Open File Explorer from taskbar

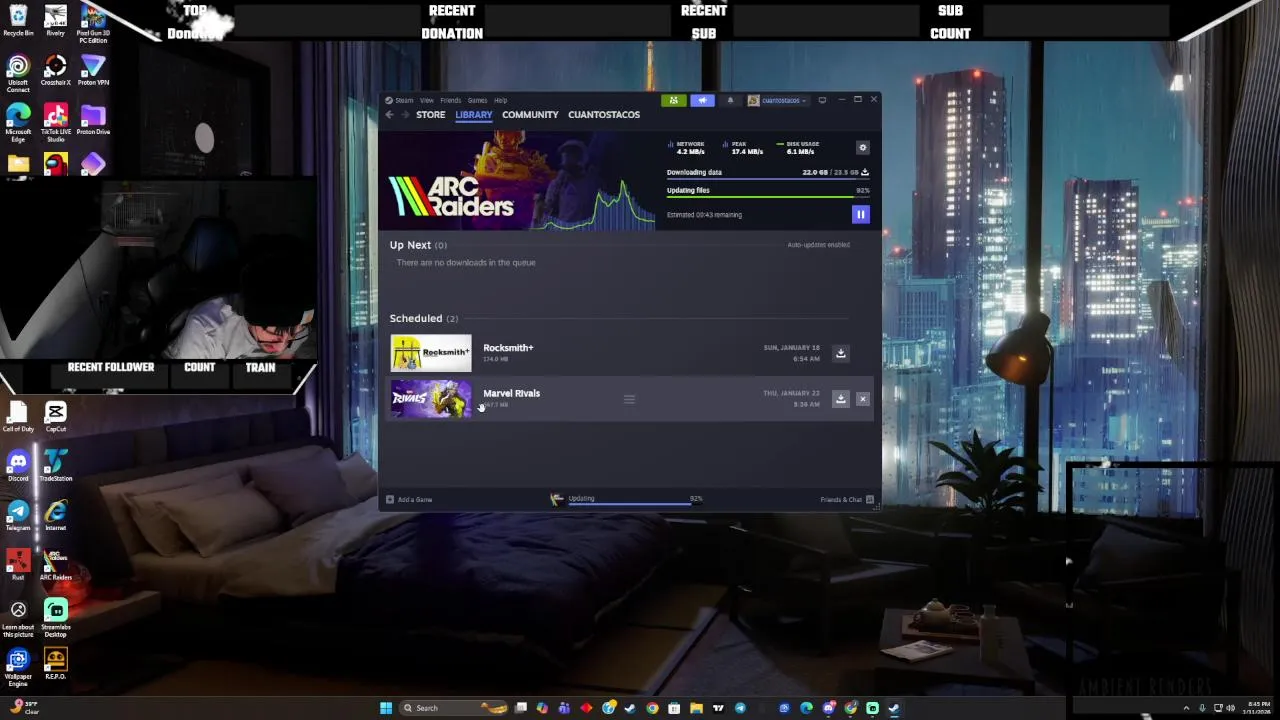696,708
